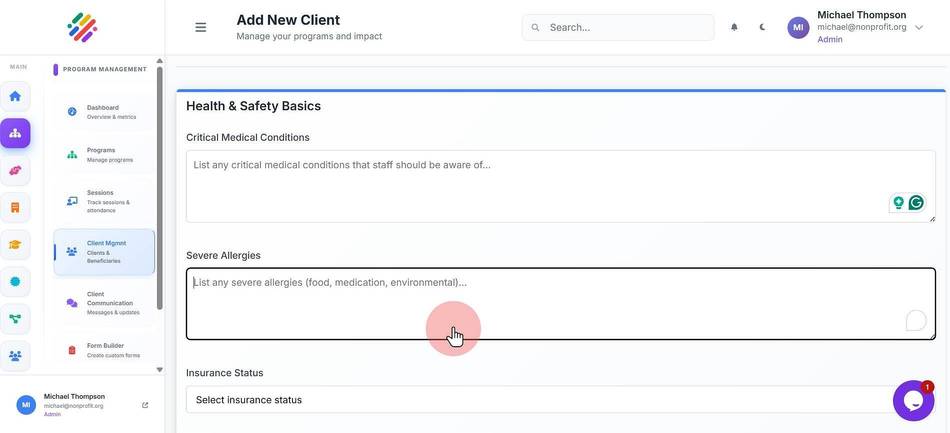Click the Critical Medical Conditions text area
950x433 pixels.
click(x=560, y=187)
